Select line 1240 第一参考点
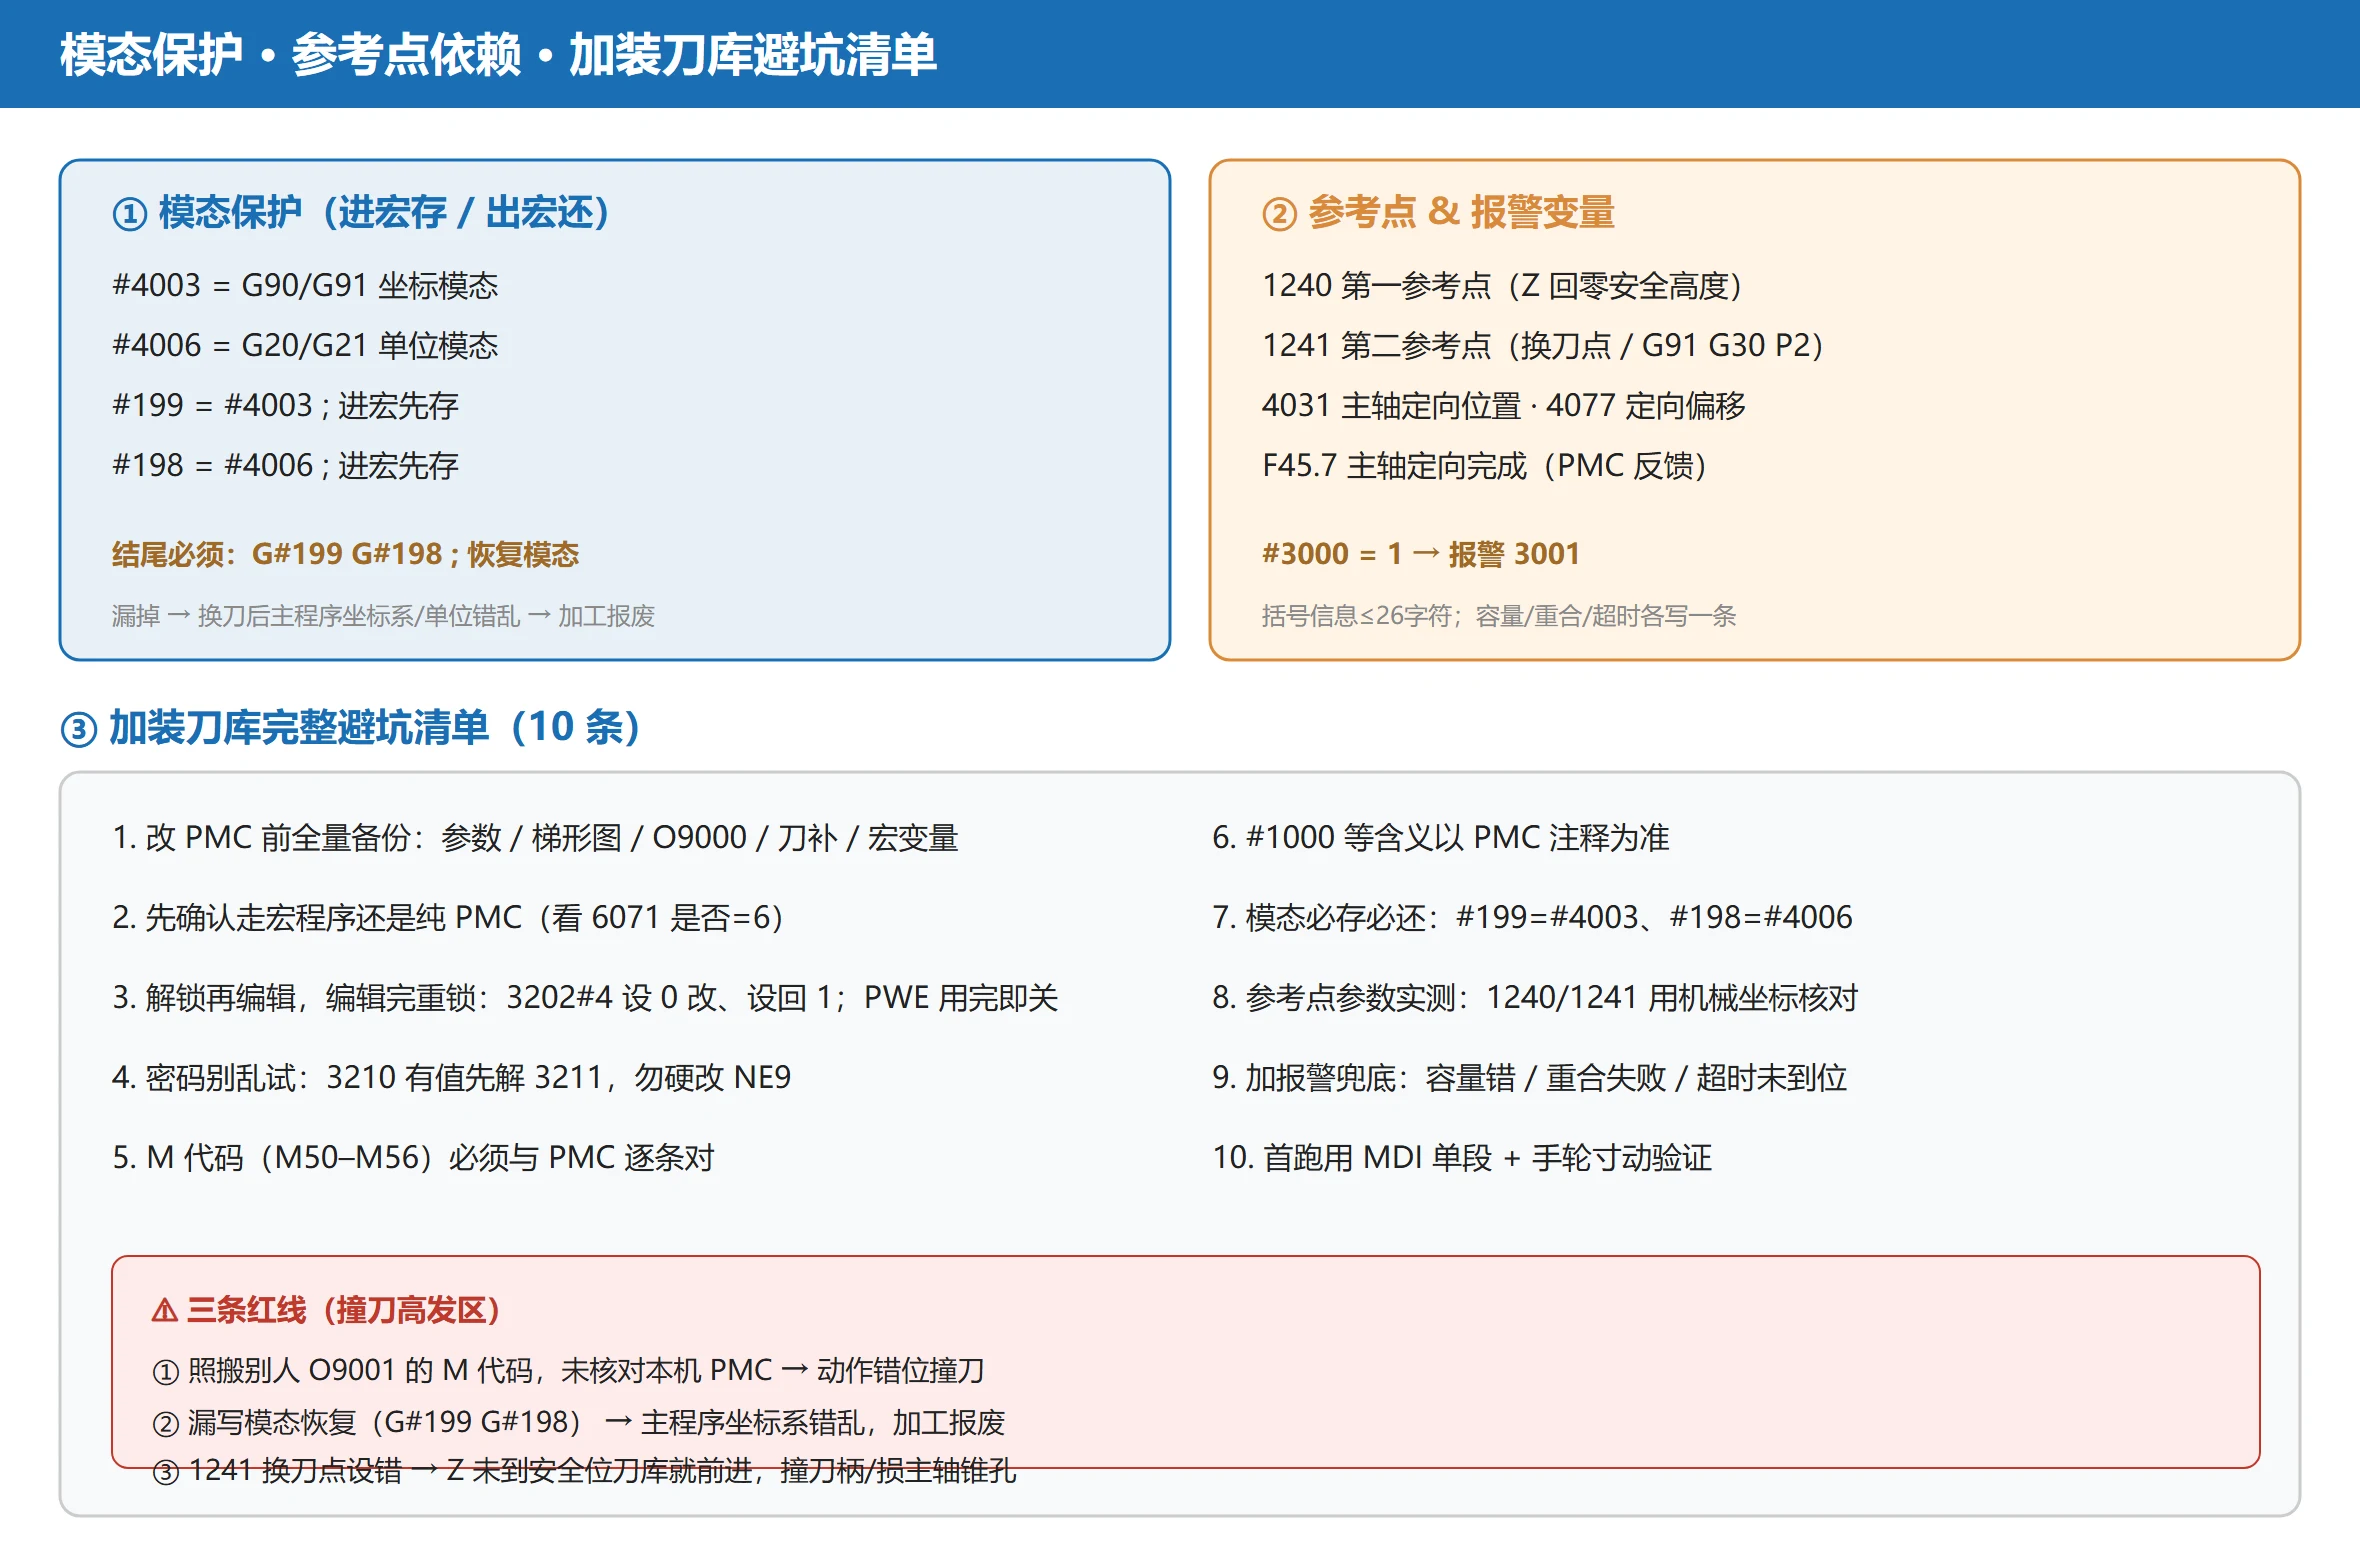Viewport: 2360px width, 1560px height. click(1502, 286)
